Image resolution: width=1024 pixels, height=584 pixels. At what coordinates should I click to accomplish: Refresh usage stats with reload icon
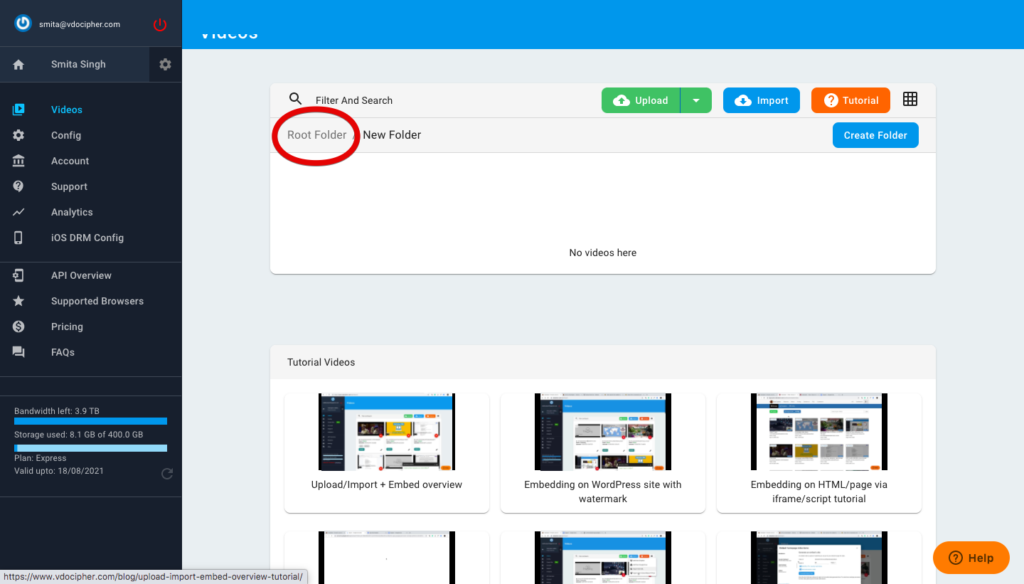(x=166, y=473)
